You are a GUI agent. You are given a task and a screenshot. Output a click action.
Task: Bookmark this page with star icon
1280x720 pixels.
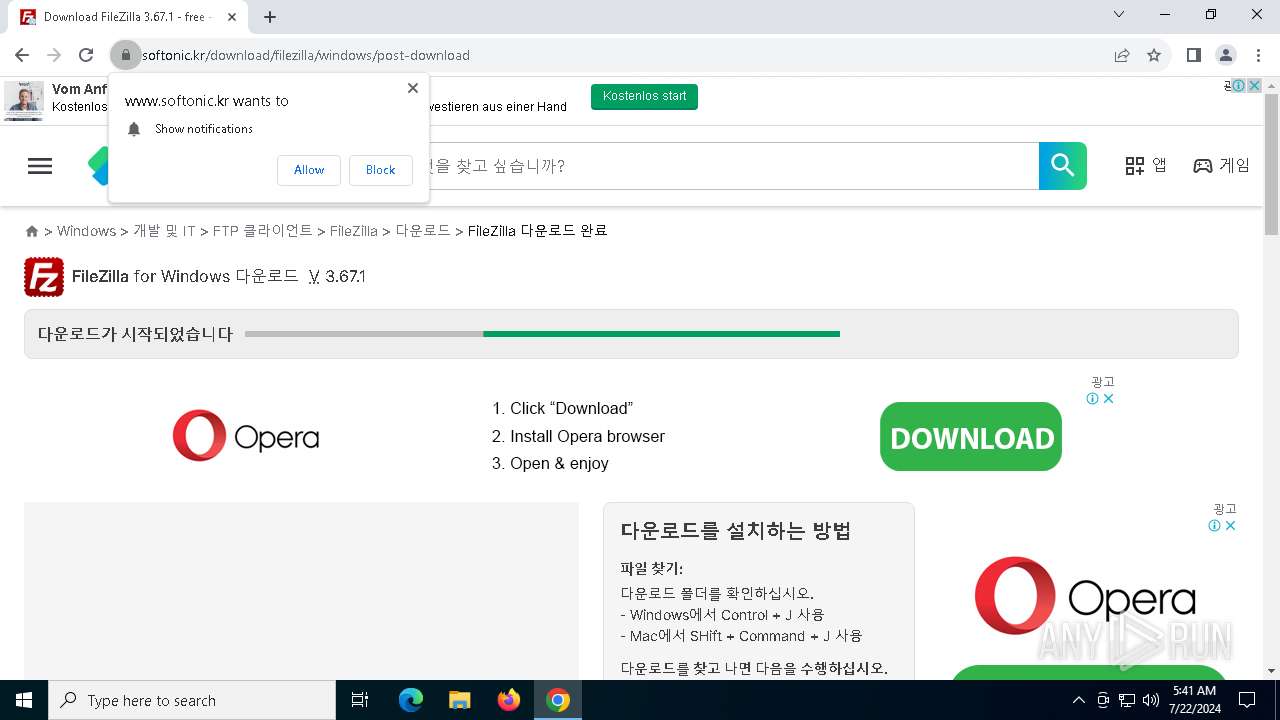coord(1154,55)
